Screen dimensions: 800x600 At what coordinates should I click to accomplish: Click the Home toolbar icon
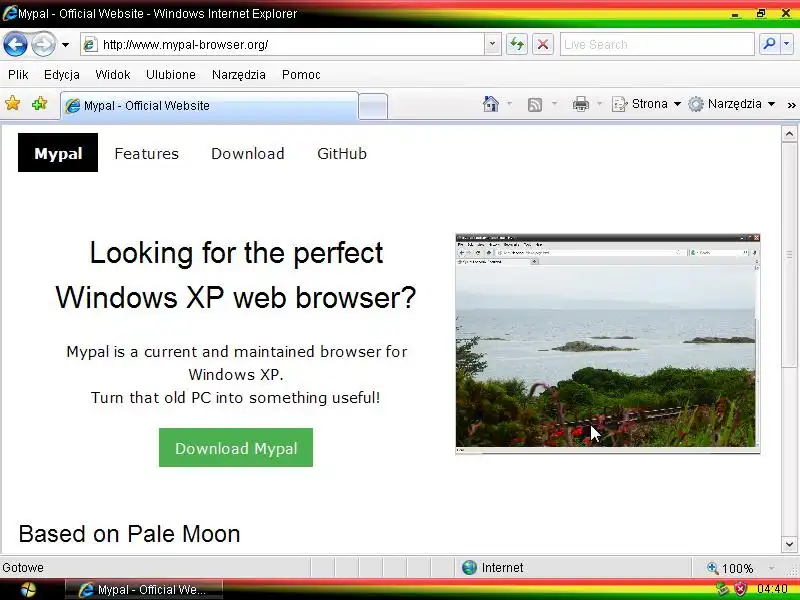click(x=490, y=104)
